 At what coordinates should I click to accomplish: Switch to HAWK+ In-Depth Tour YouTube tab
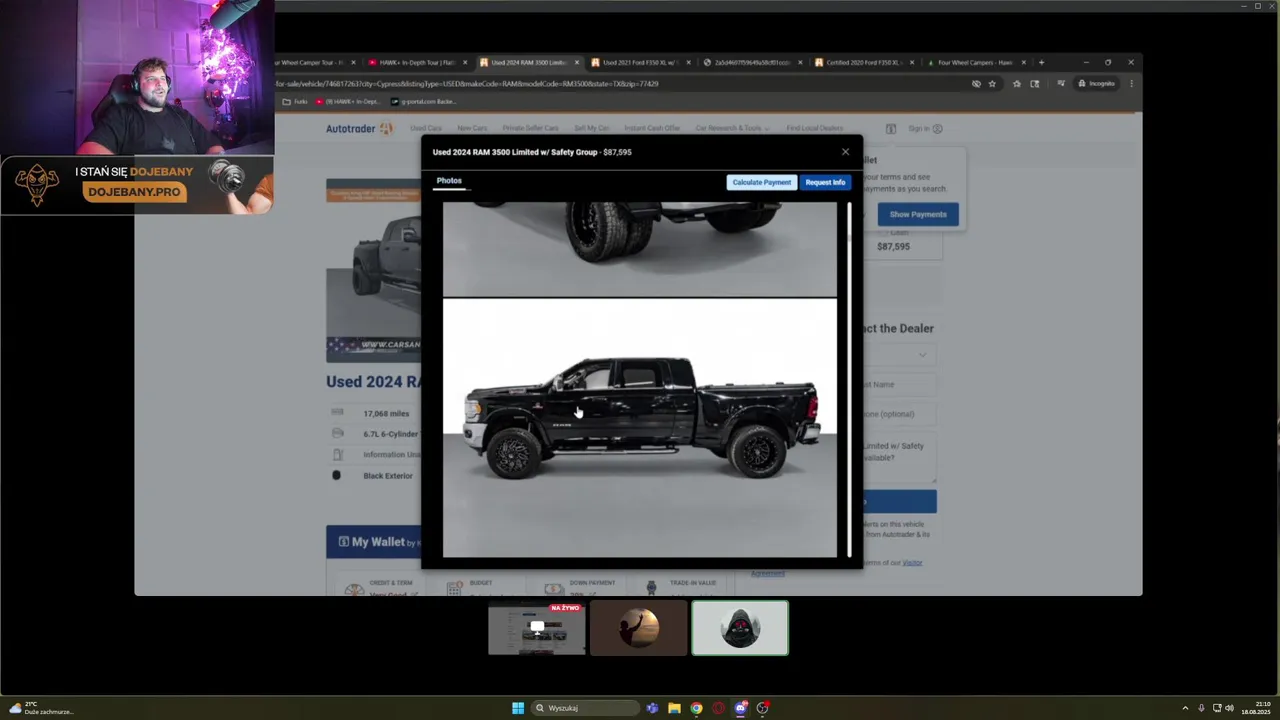pos(417,62)
